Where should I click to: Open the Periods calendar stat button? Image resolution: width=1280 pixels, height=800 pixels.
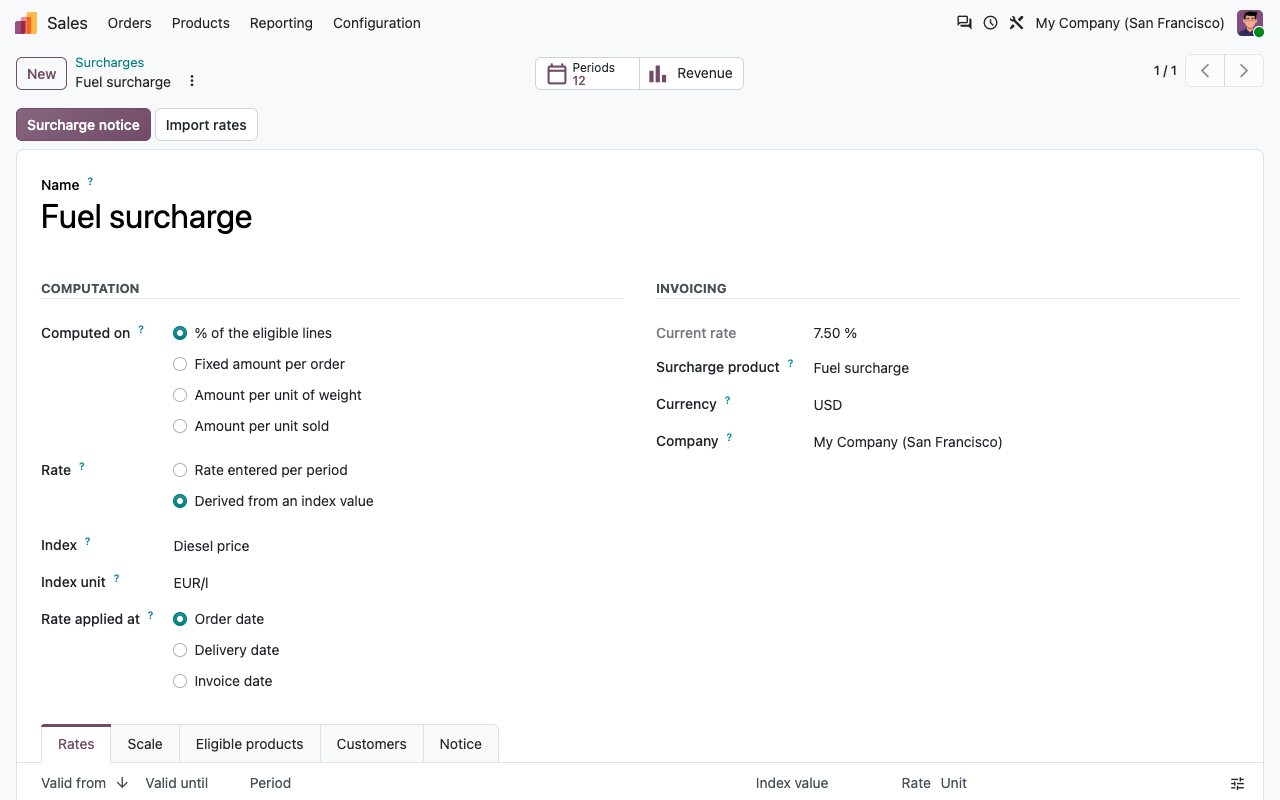pyautogui.click(x=587, y=73)
